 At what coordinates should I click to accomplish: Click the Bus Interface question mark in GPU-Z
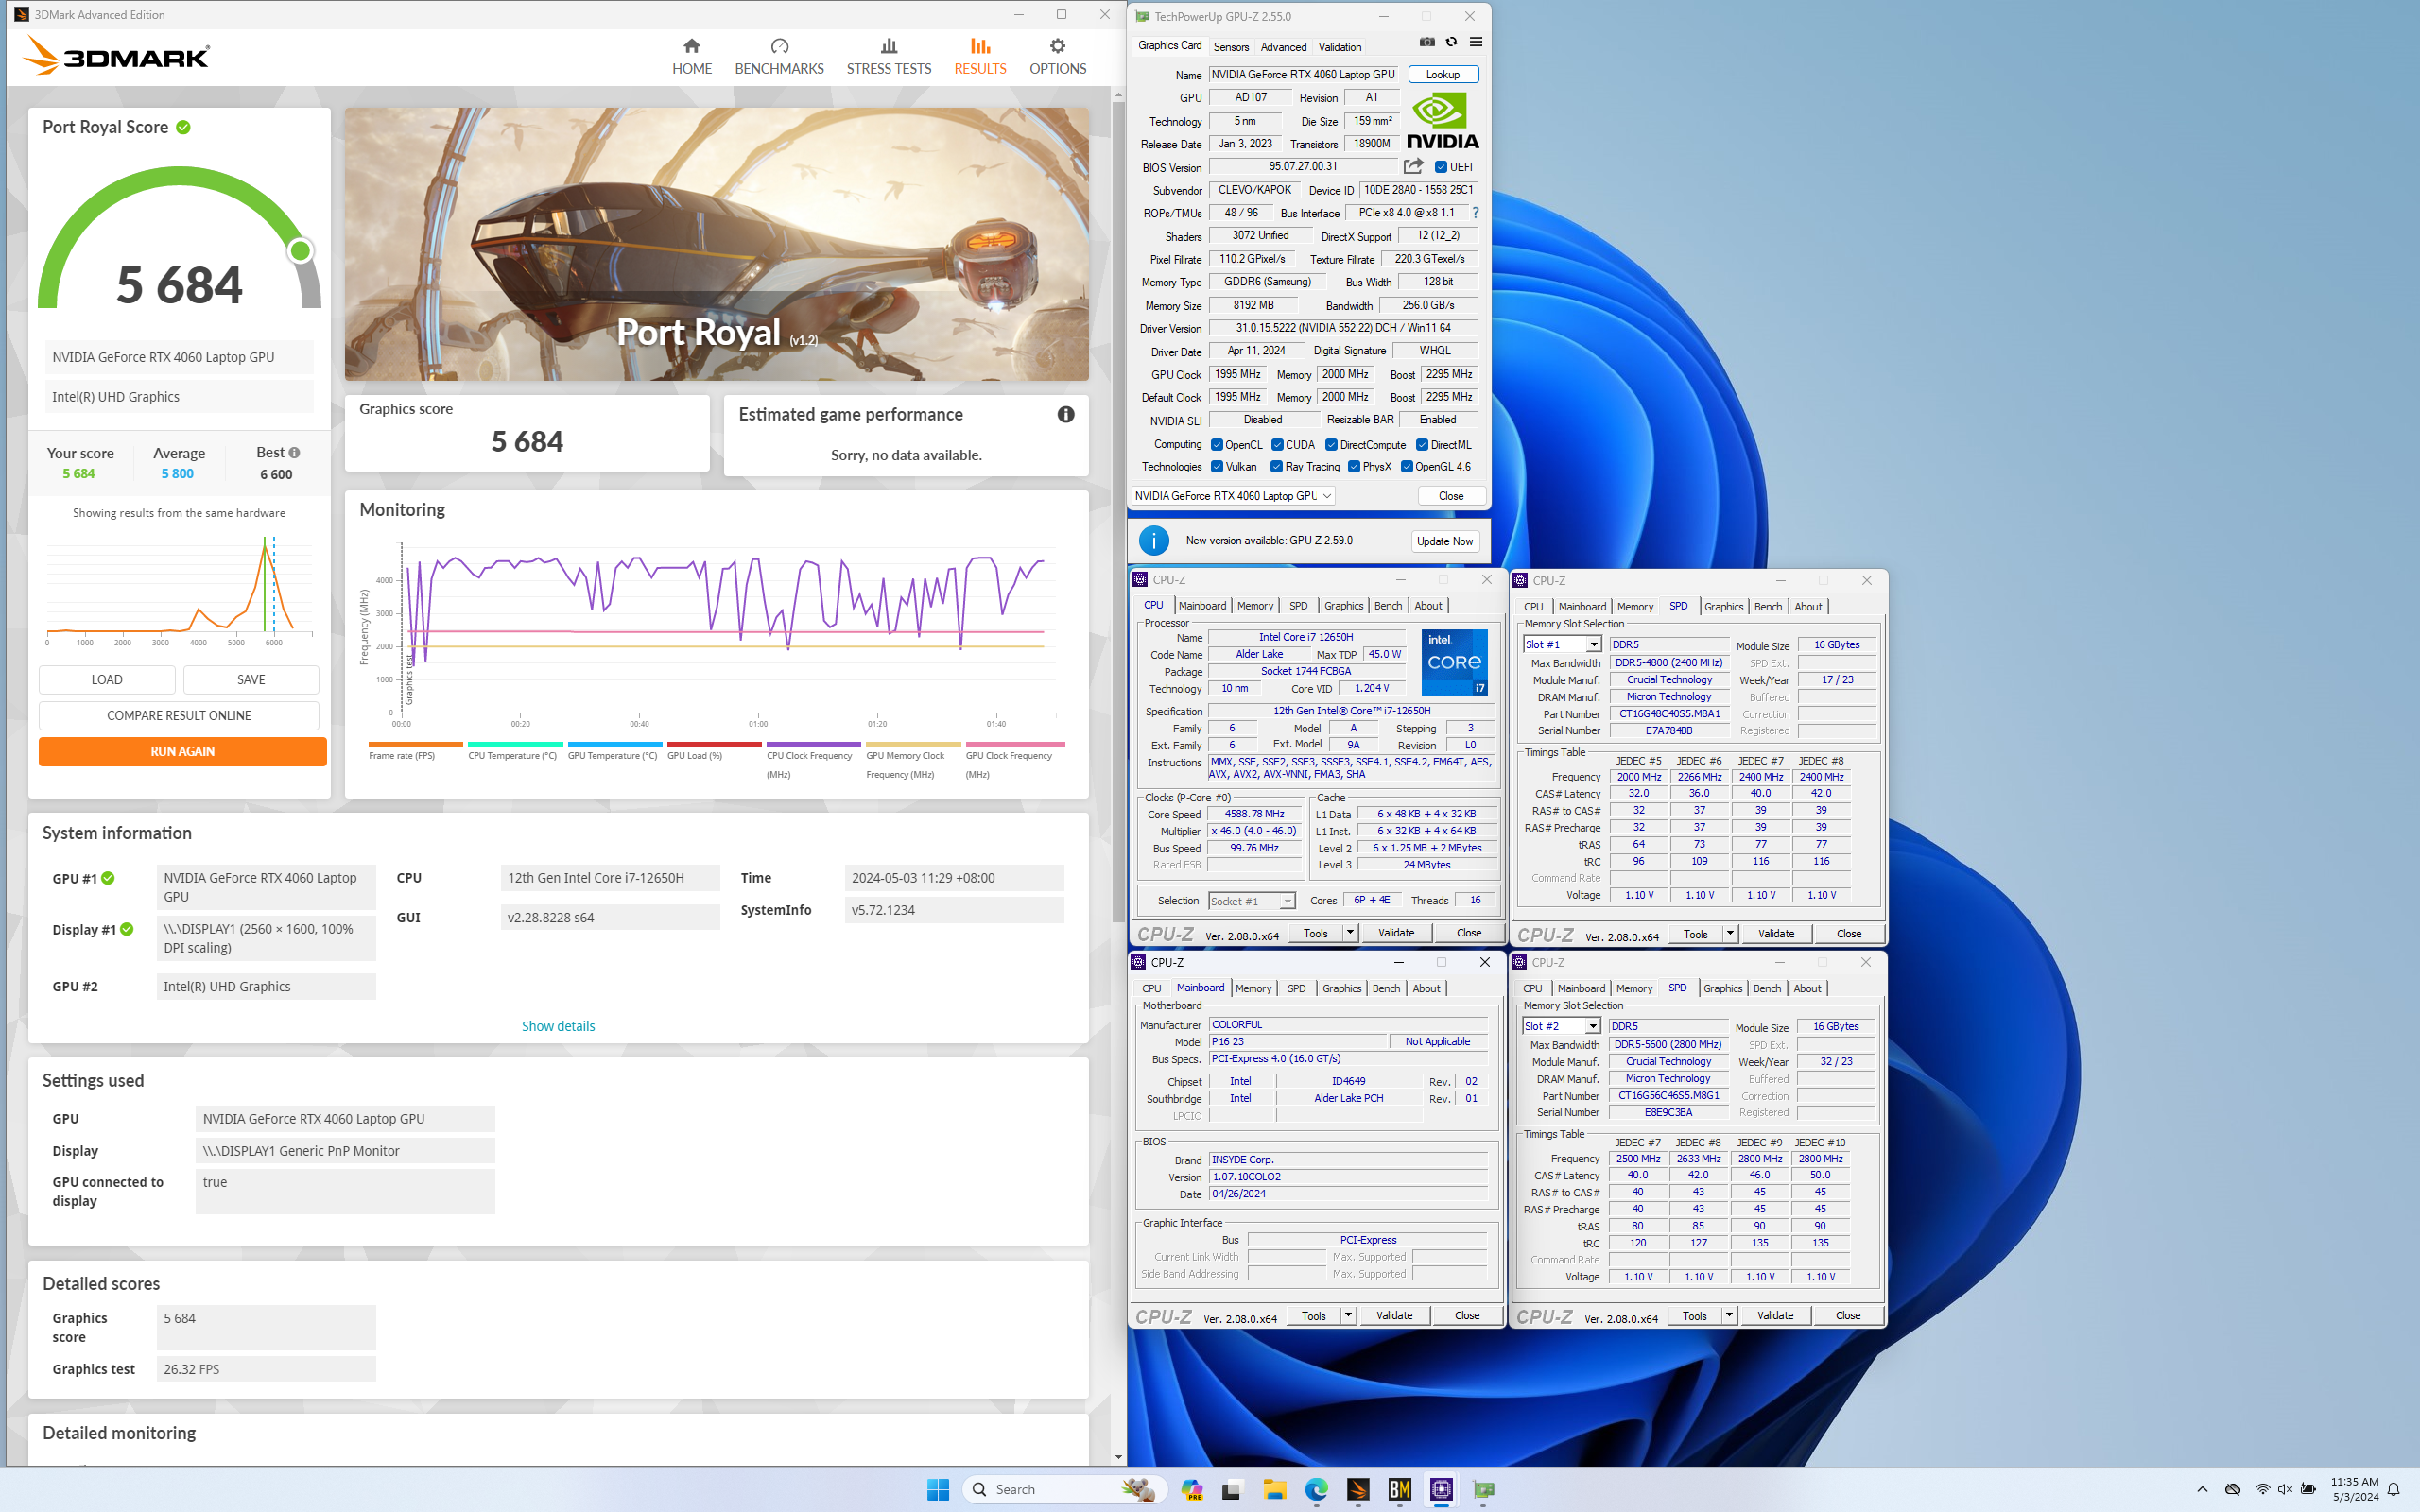pos(1475,213)
